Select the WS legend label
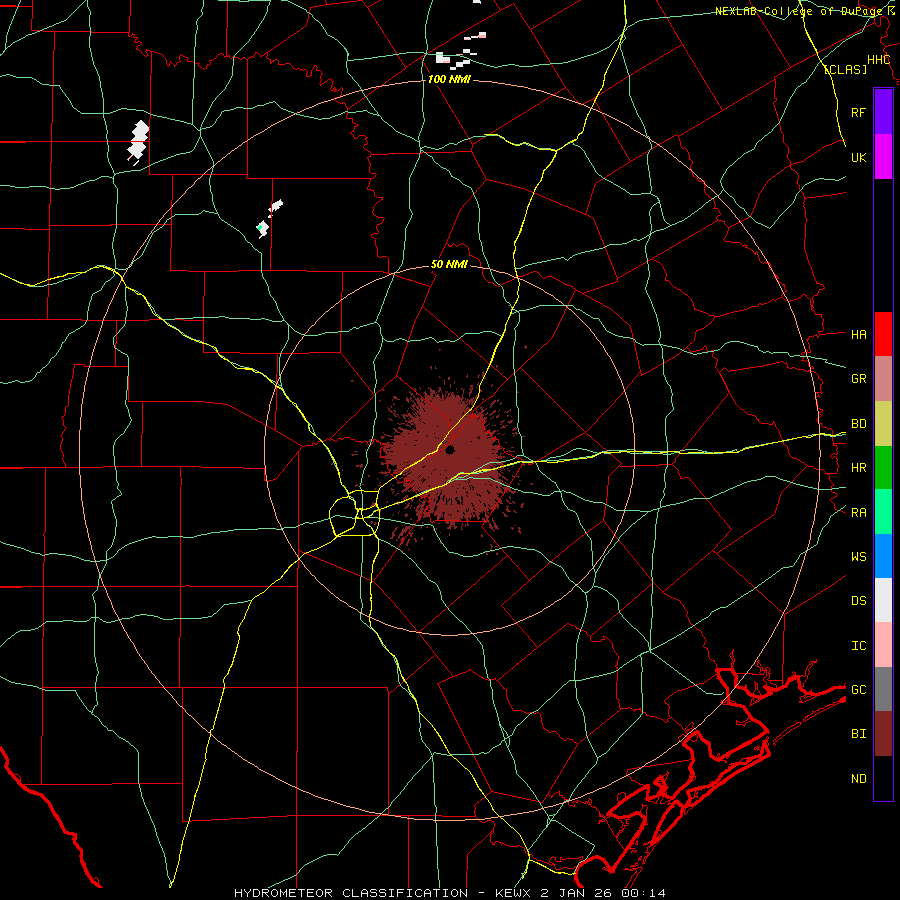Screen dimensions: 900x900 click(859, 557)
